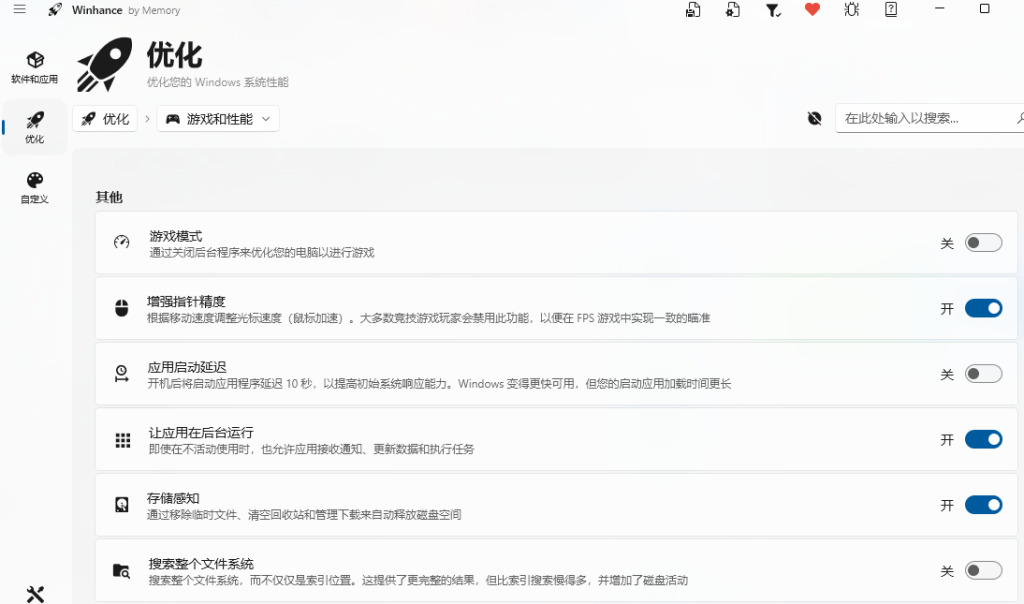
Task: Expand the 游戏和性能 breadcrumb dropdown
Action: coord(218,119)
